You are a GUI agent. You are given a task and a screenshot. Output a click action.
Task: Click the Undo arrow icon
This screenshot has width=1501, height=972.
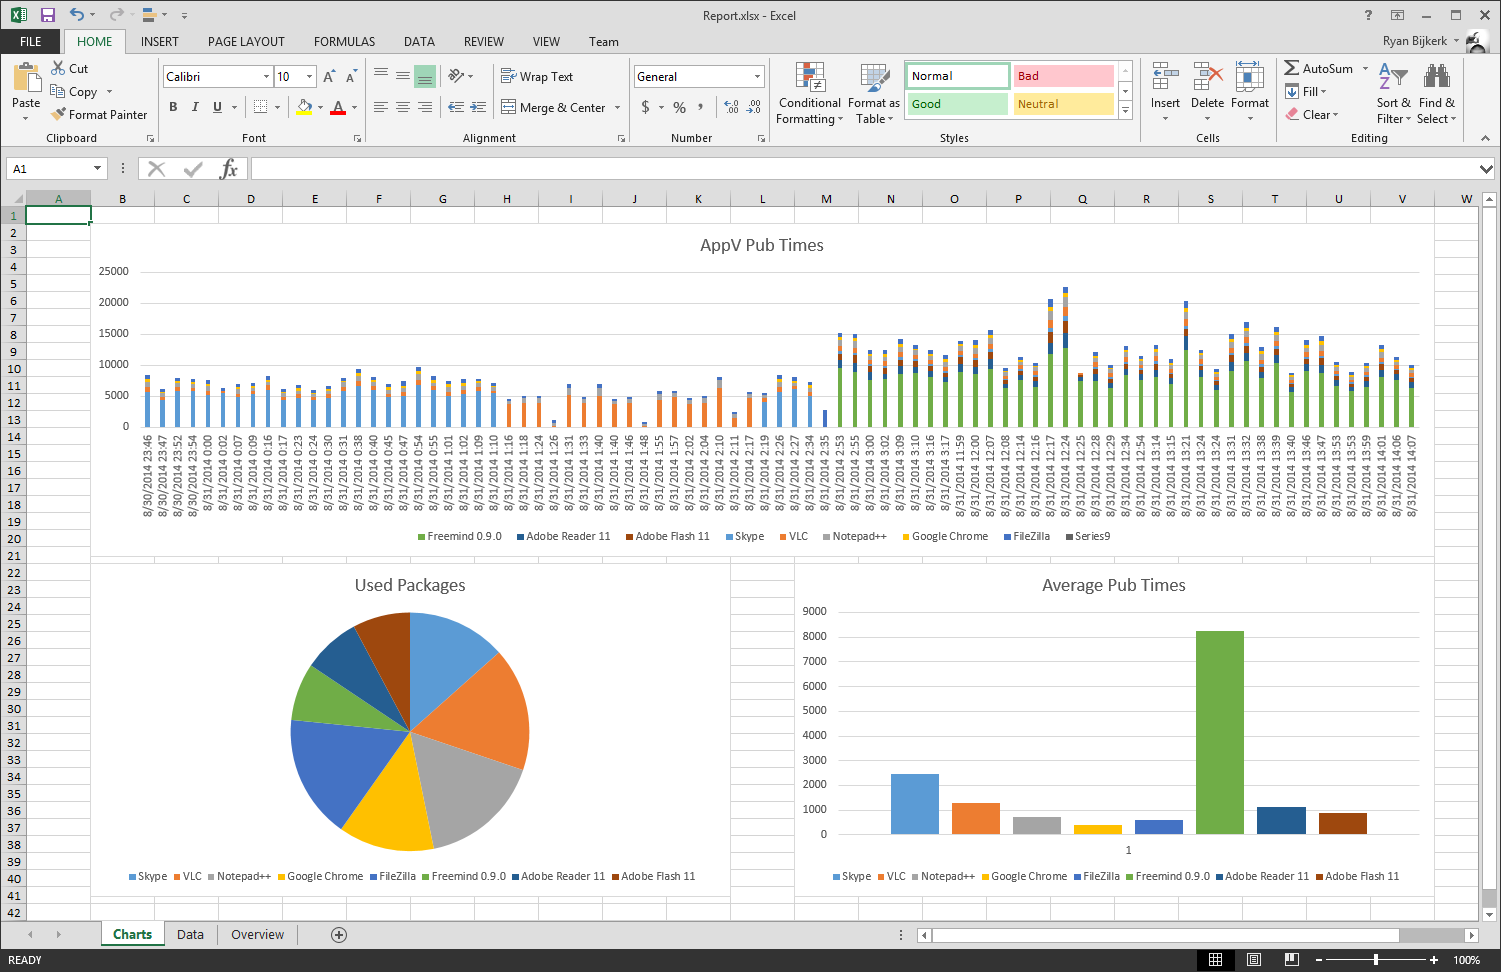click(77, 15)
